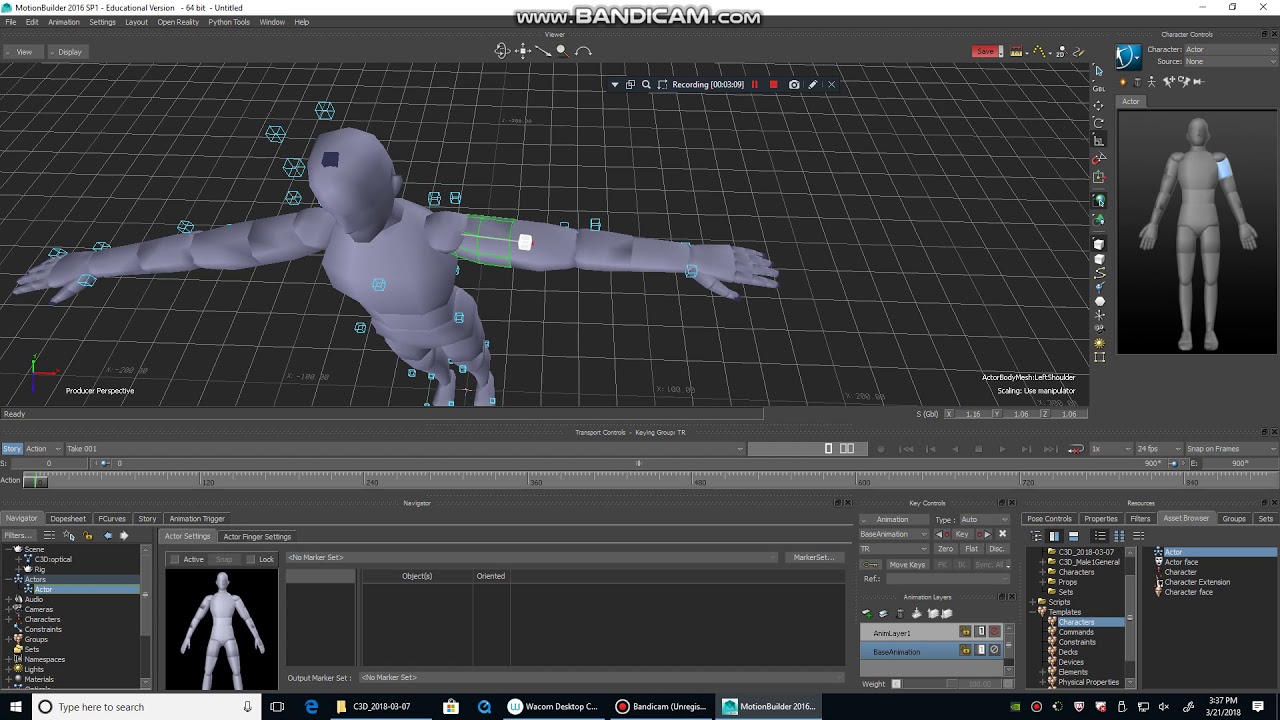Toggle lock on AnimLayer1

[x=965, y=632]
